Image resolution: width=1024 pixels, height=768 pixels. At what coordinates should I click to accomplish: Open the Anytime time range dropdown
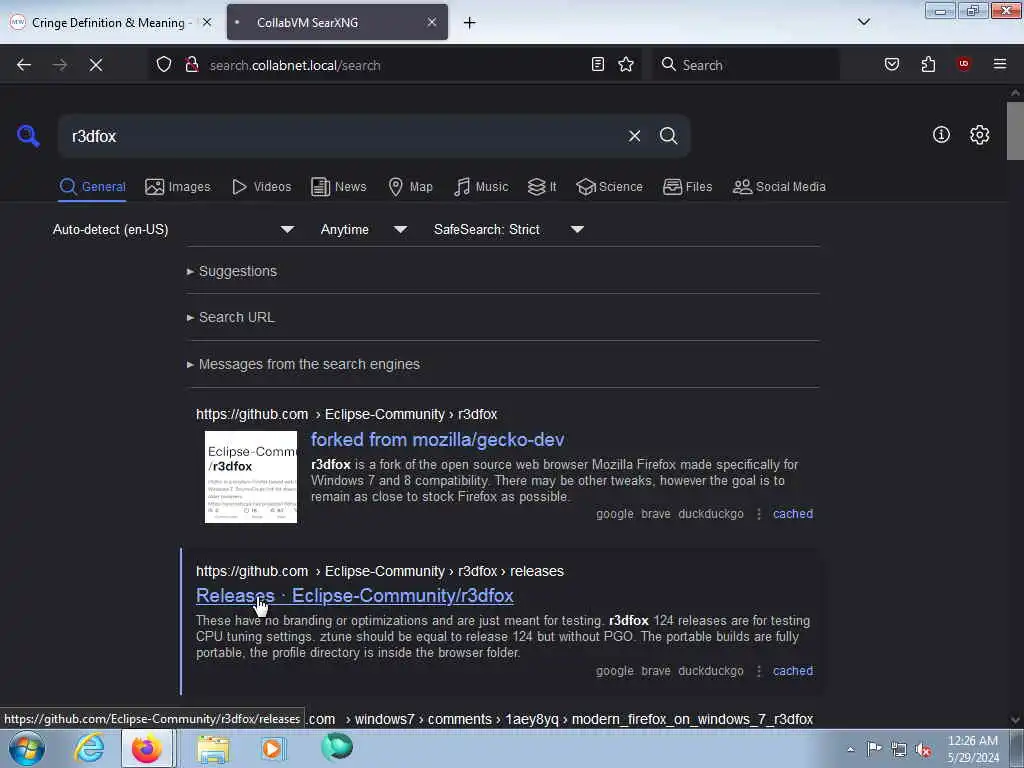[364, 229]
